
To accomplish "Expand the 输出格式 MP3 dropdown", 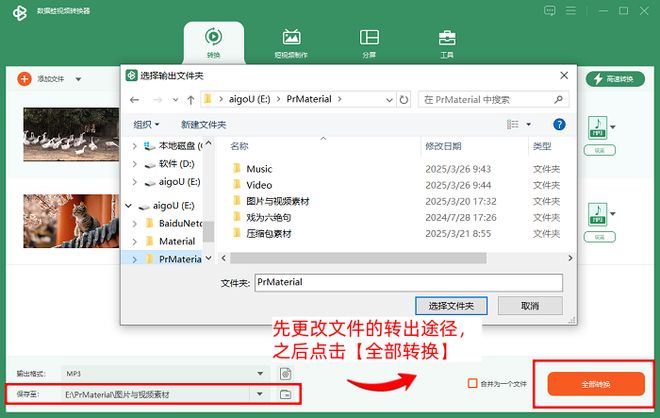I will pos(261,373).
